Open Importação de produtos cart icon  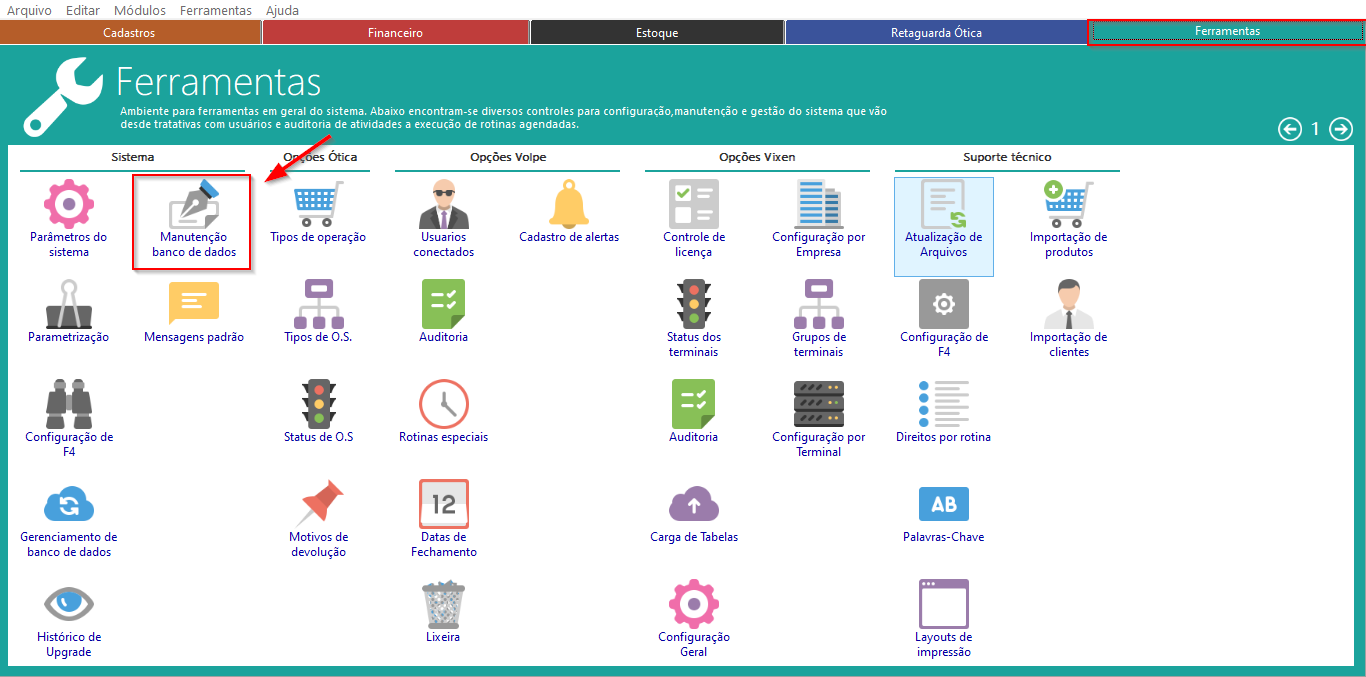pyautogui.click(x=1068, y=205)
